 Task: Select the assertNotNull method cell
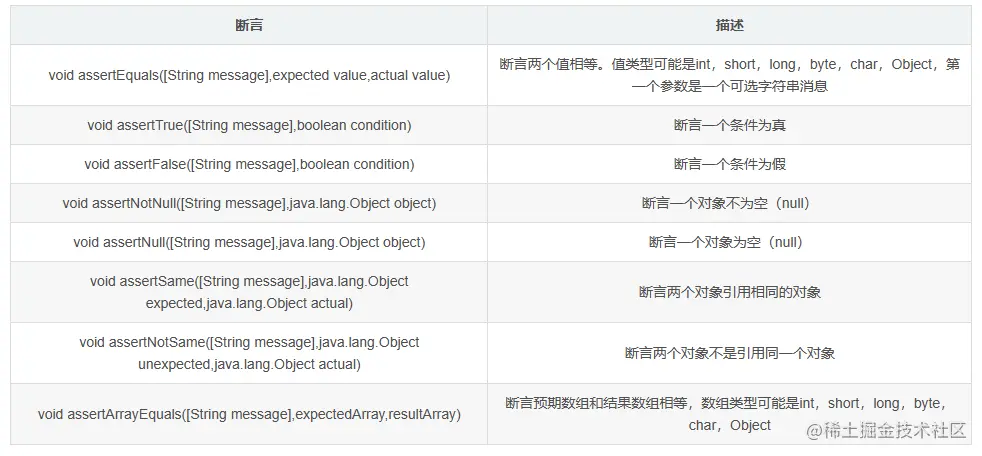click(x=249, y=203)
